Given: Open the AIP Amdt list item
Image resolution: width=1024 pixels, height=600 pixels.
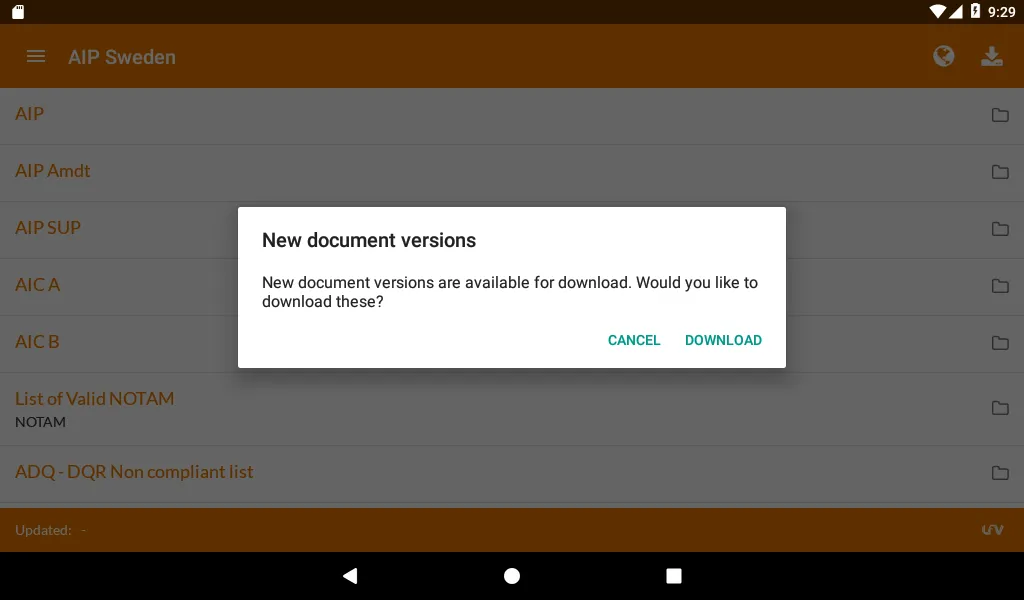Looking at the screenshot, I should 512,173.
